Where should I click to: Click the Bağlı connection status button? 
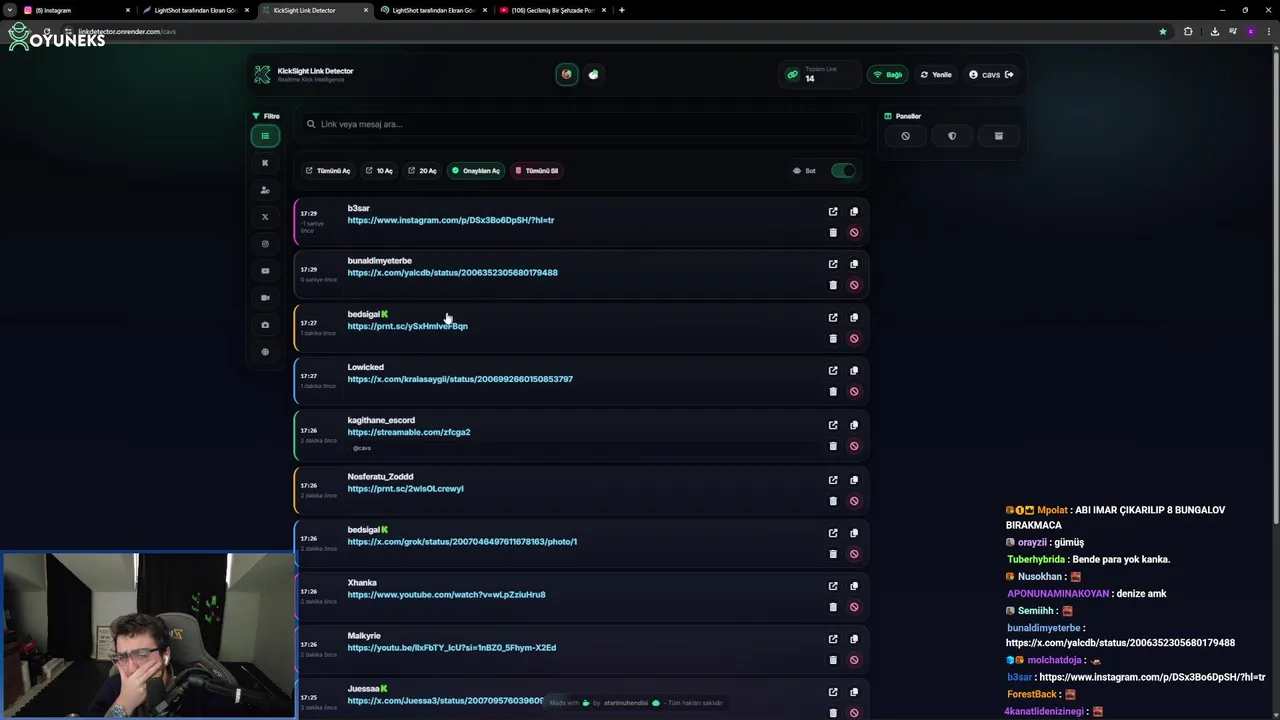click(887, 74)
